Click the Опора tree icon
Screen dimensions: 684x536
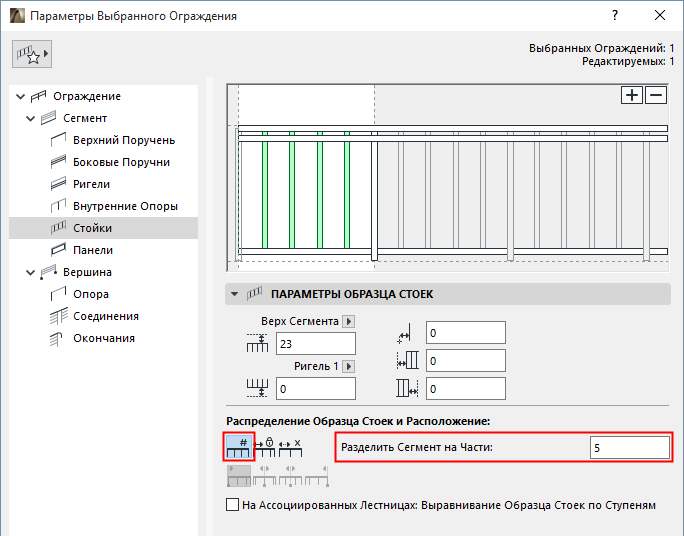click(58, 294)
